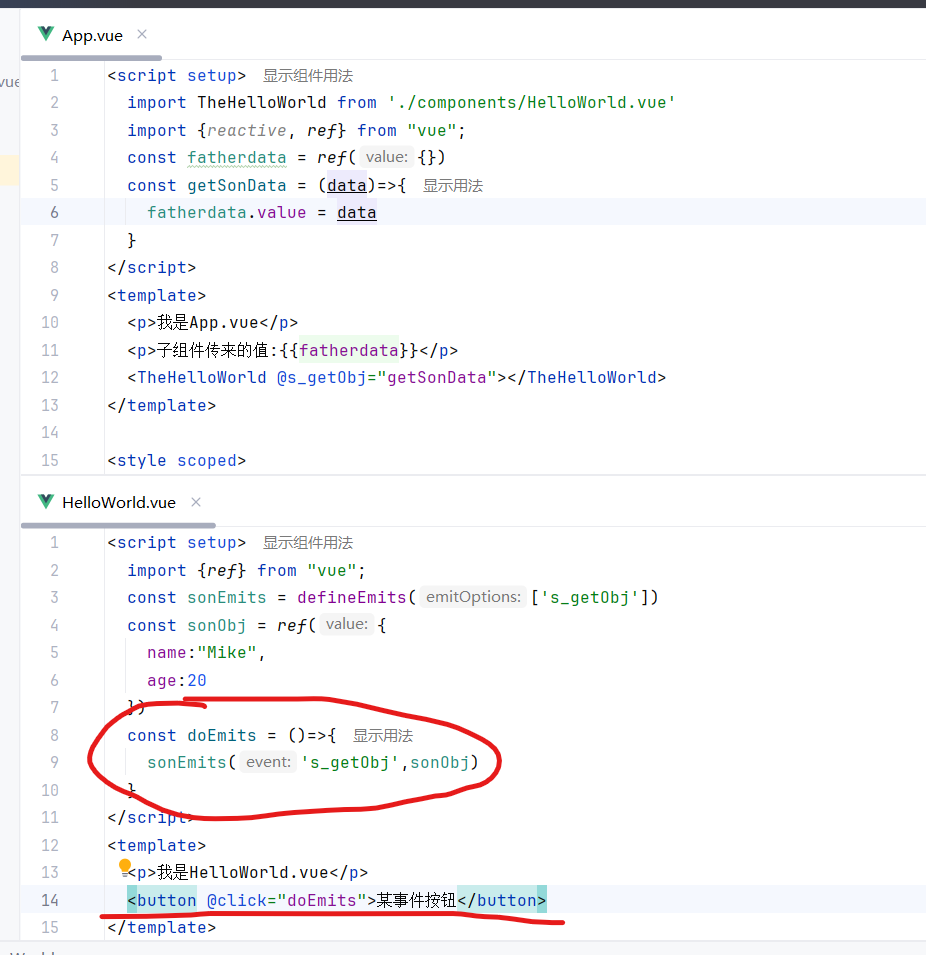This screenshot has width=926, height=955.
Task: Click the sonEmits constant declaration in line 3
Action: coord(227,597)
